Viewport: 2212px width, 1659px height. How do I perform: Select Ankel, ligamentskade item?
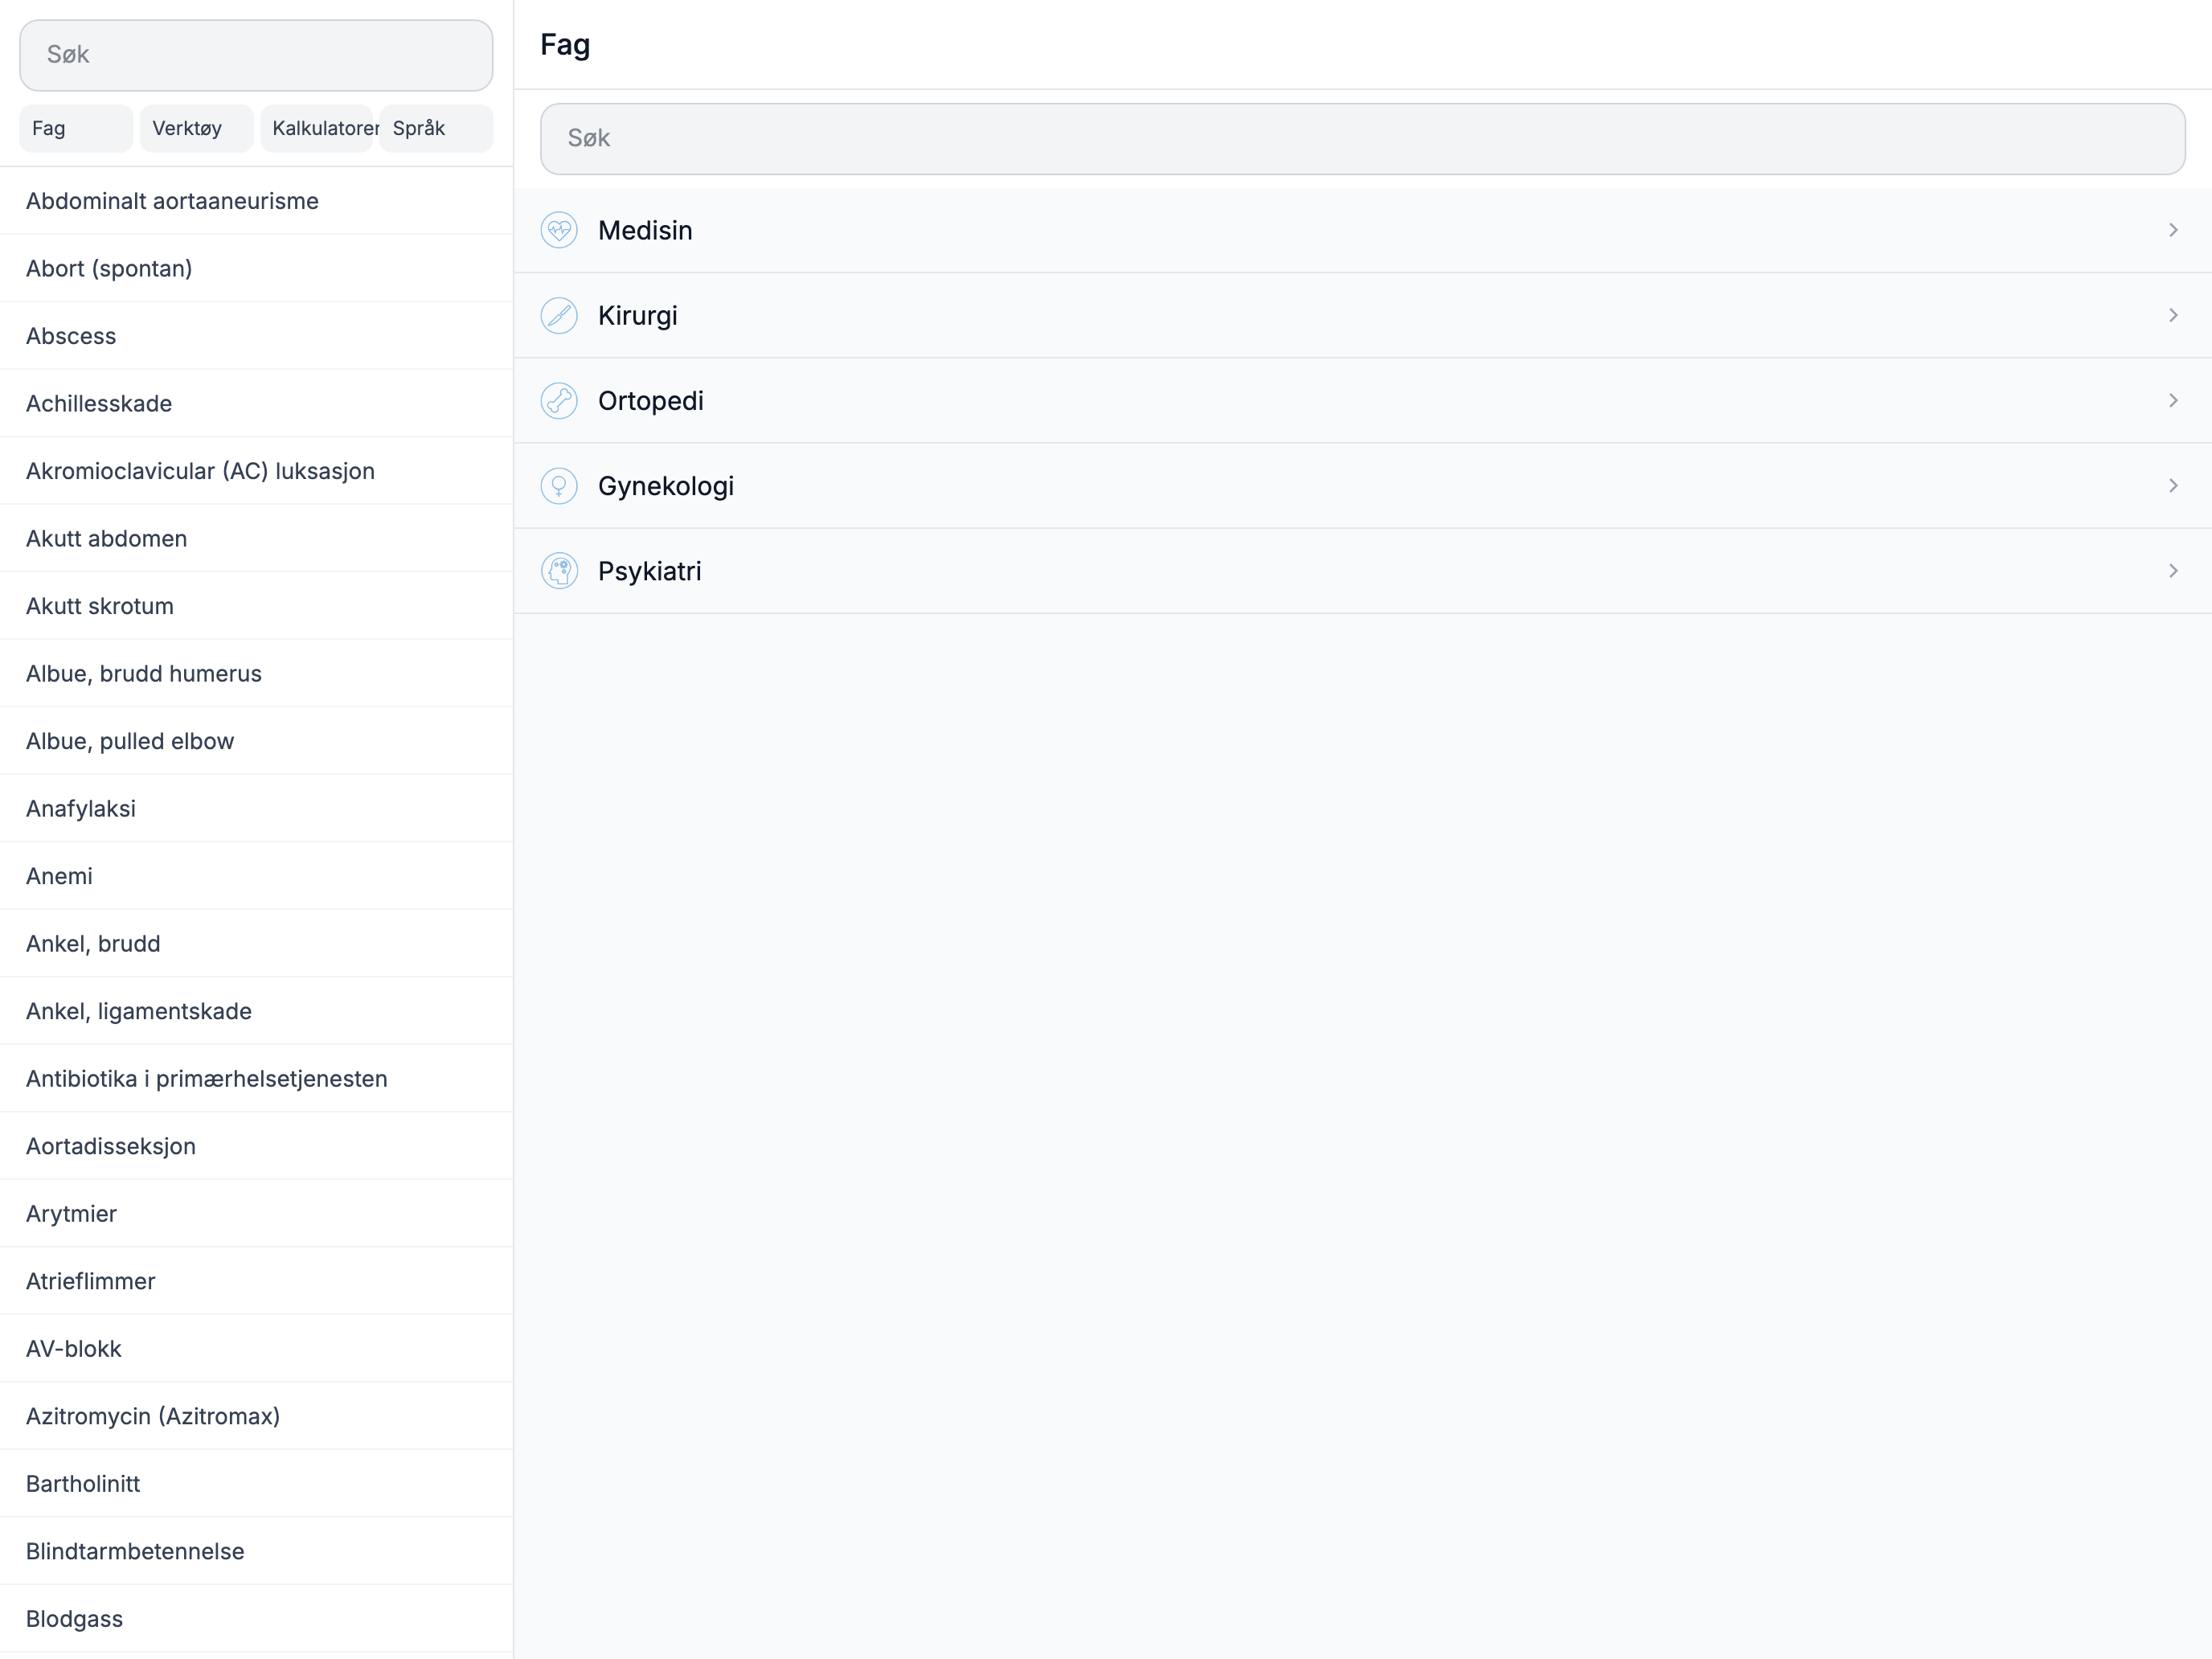click(x=256, y=1011)
